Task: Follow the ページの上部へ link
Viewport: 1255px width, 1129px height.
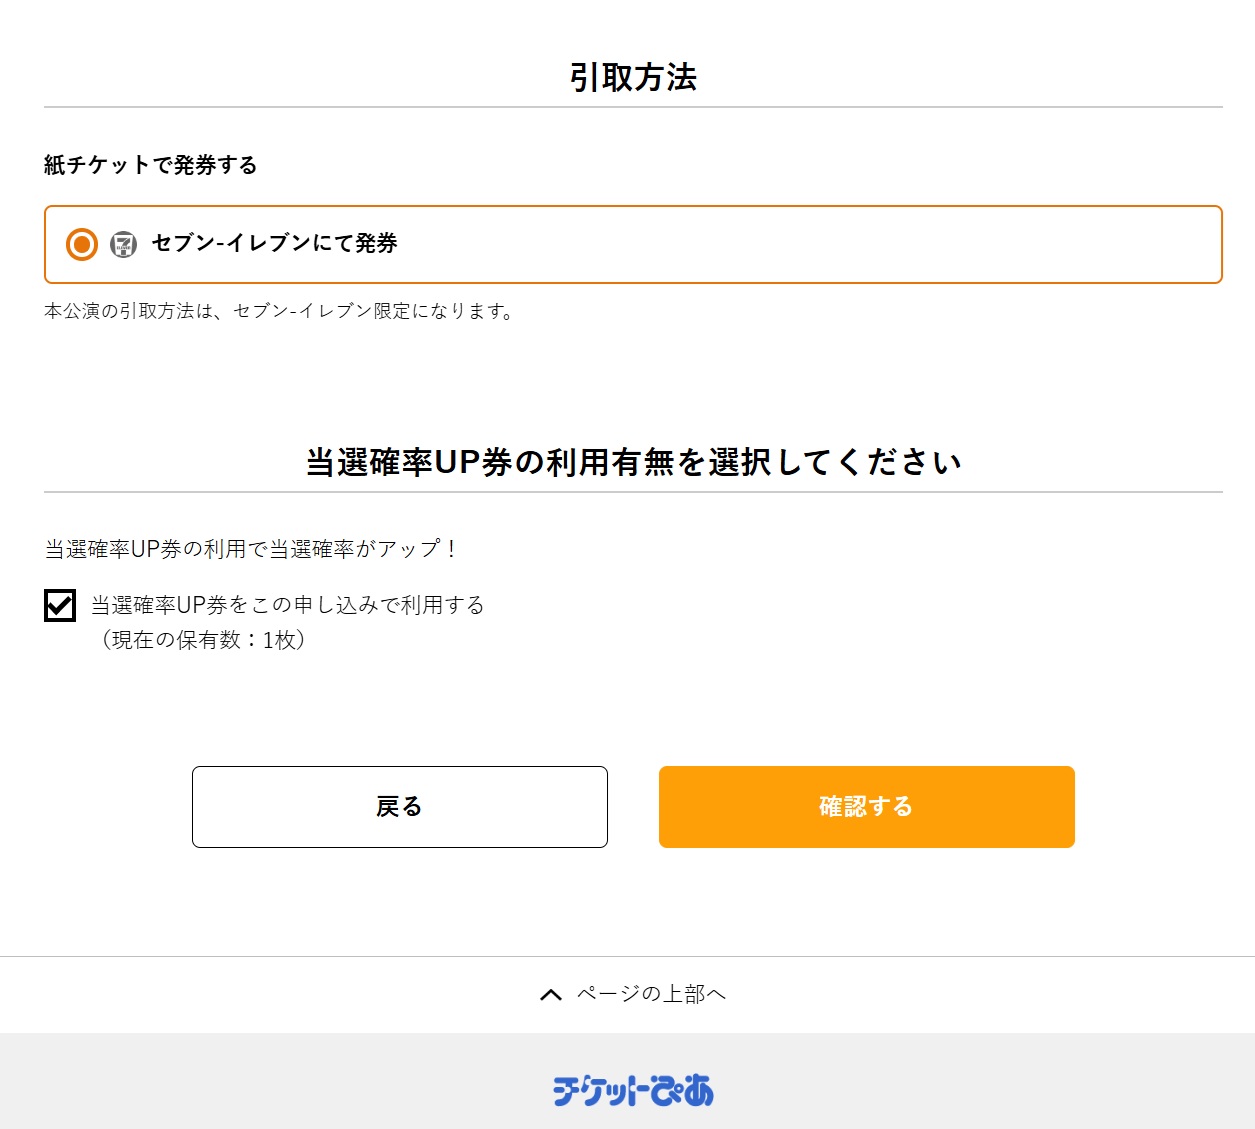Action: 651,994
